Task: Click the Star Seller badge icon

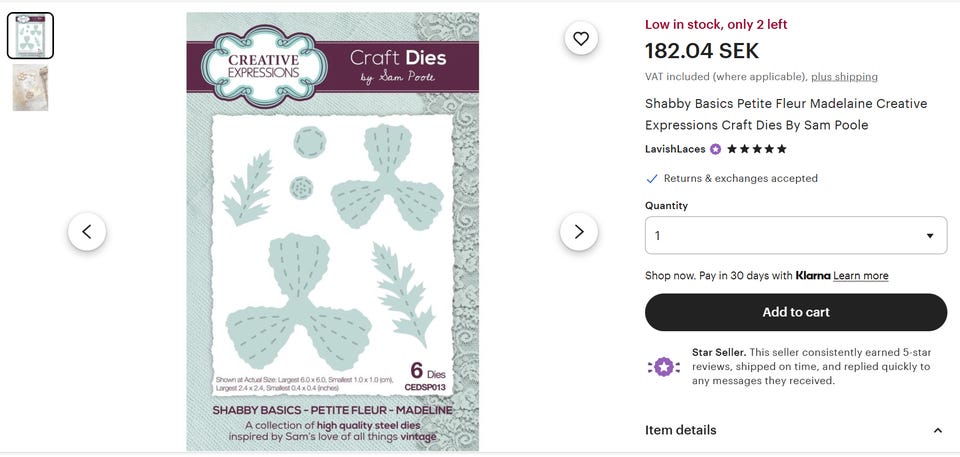Action: click(x=663, y=366)
